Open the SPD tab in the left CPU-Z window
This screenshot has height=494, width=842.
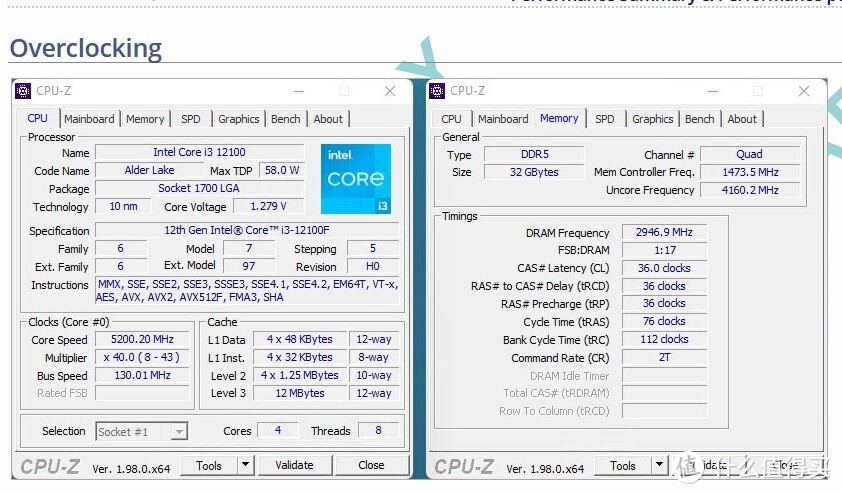[191, 119]
